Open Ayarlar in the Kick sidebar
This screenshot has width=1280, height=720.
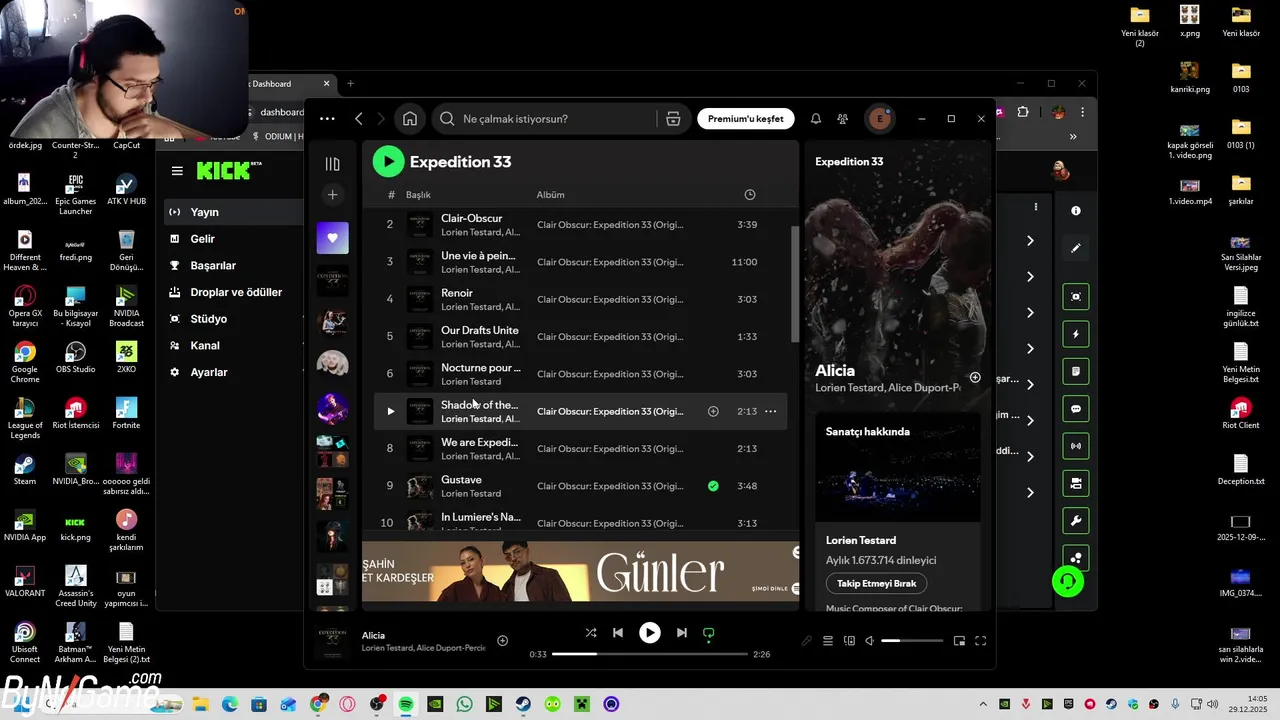[209, 372]
